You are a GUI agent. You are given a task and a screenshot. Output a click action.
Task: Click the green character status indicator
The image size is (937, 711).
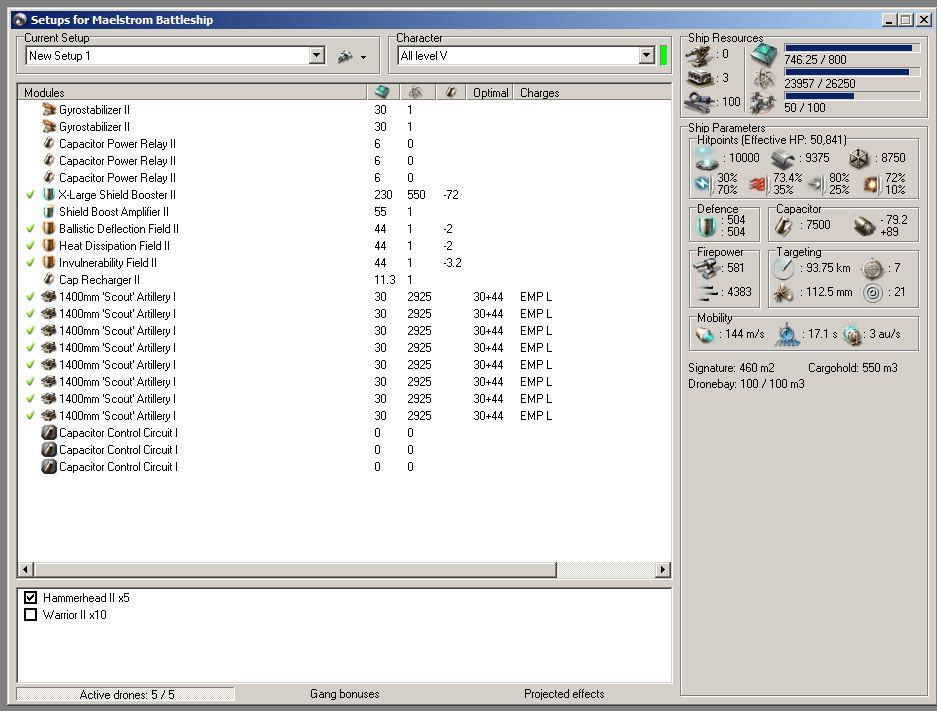coord(663,56)
